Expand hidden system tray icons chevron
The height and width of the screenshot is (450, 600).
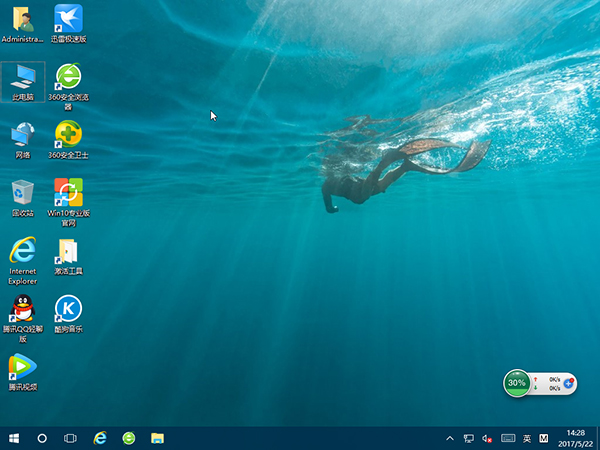point(450,438)
